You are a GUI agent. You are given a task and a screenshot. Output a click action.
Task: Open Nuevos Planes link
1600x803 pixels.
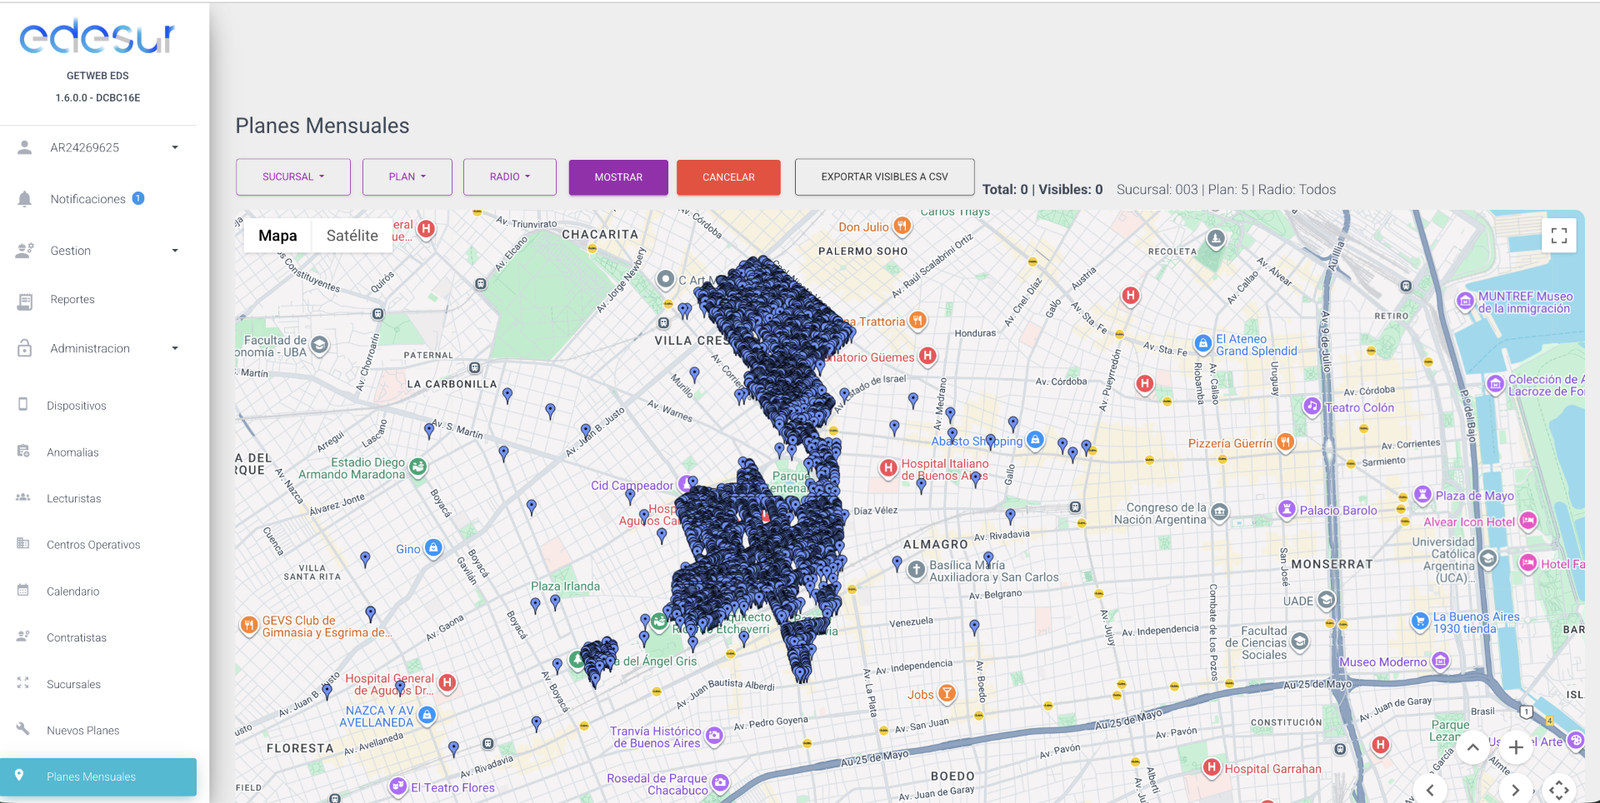[x=83, y=730]
